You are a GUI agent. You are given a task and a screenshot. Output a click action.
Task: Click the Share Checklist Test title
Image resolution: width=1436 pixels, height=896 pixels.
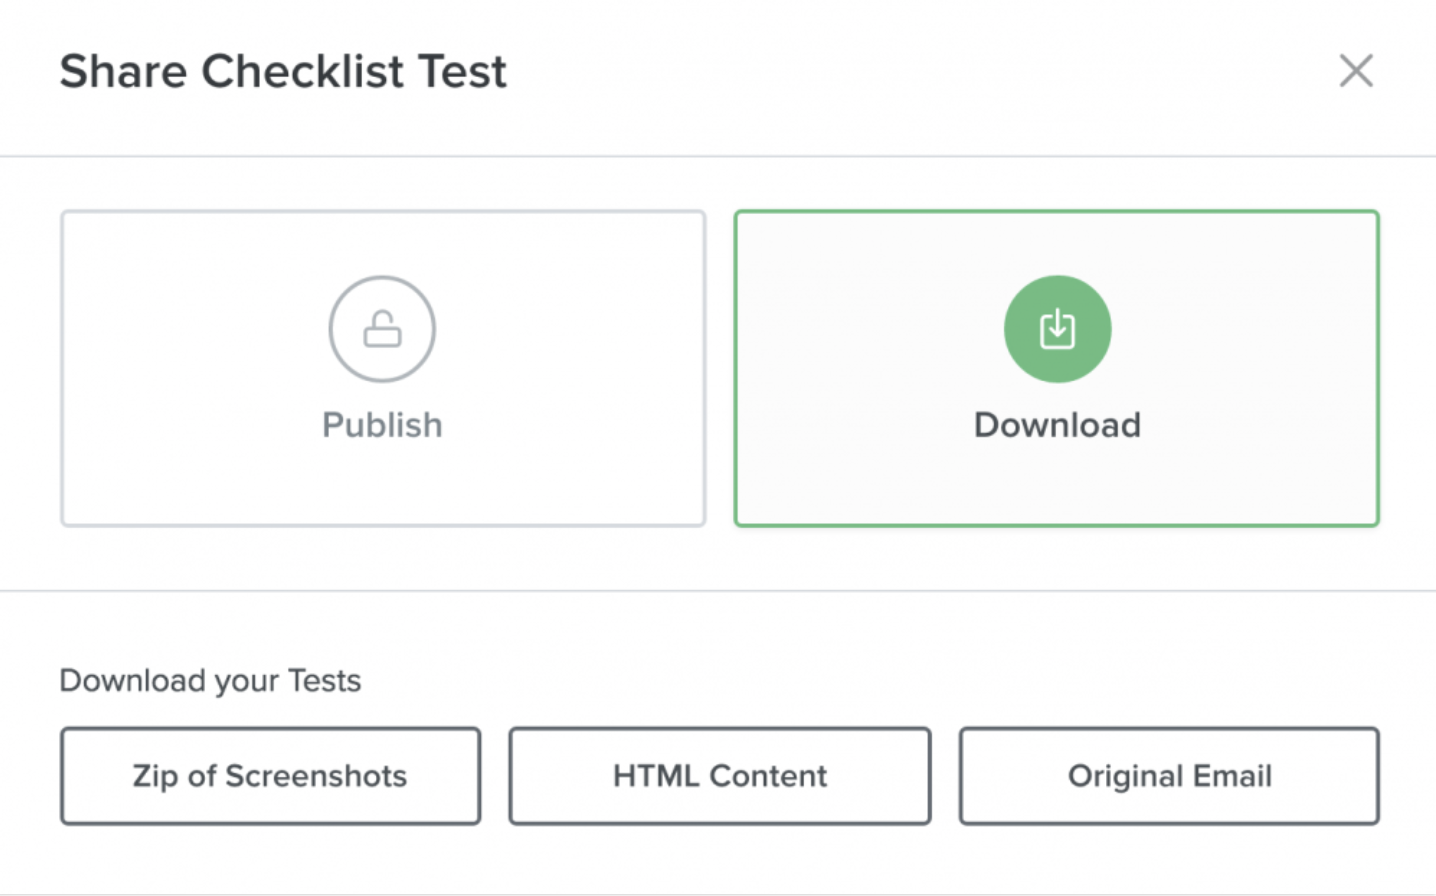pyautogui.click(x=283, y=70)
